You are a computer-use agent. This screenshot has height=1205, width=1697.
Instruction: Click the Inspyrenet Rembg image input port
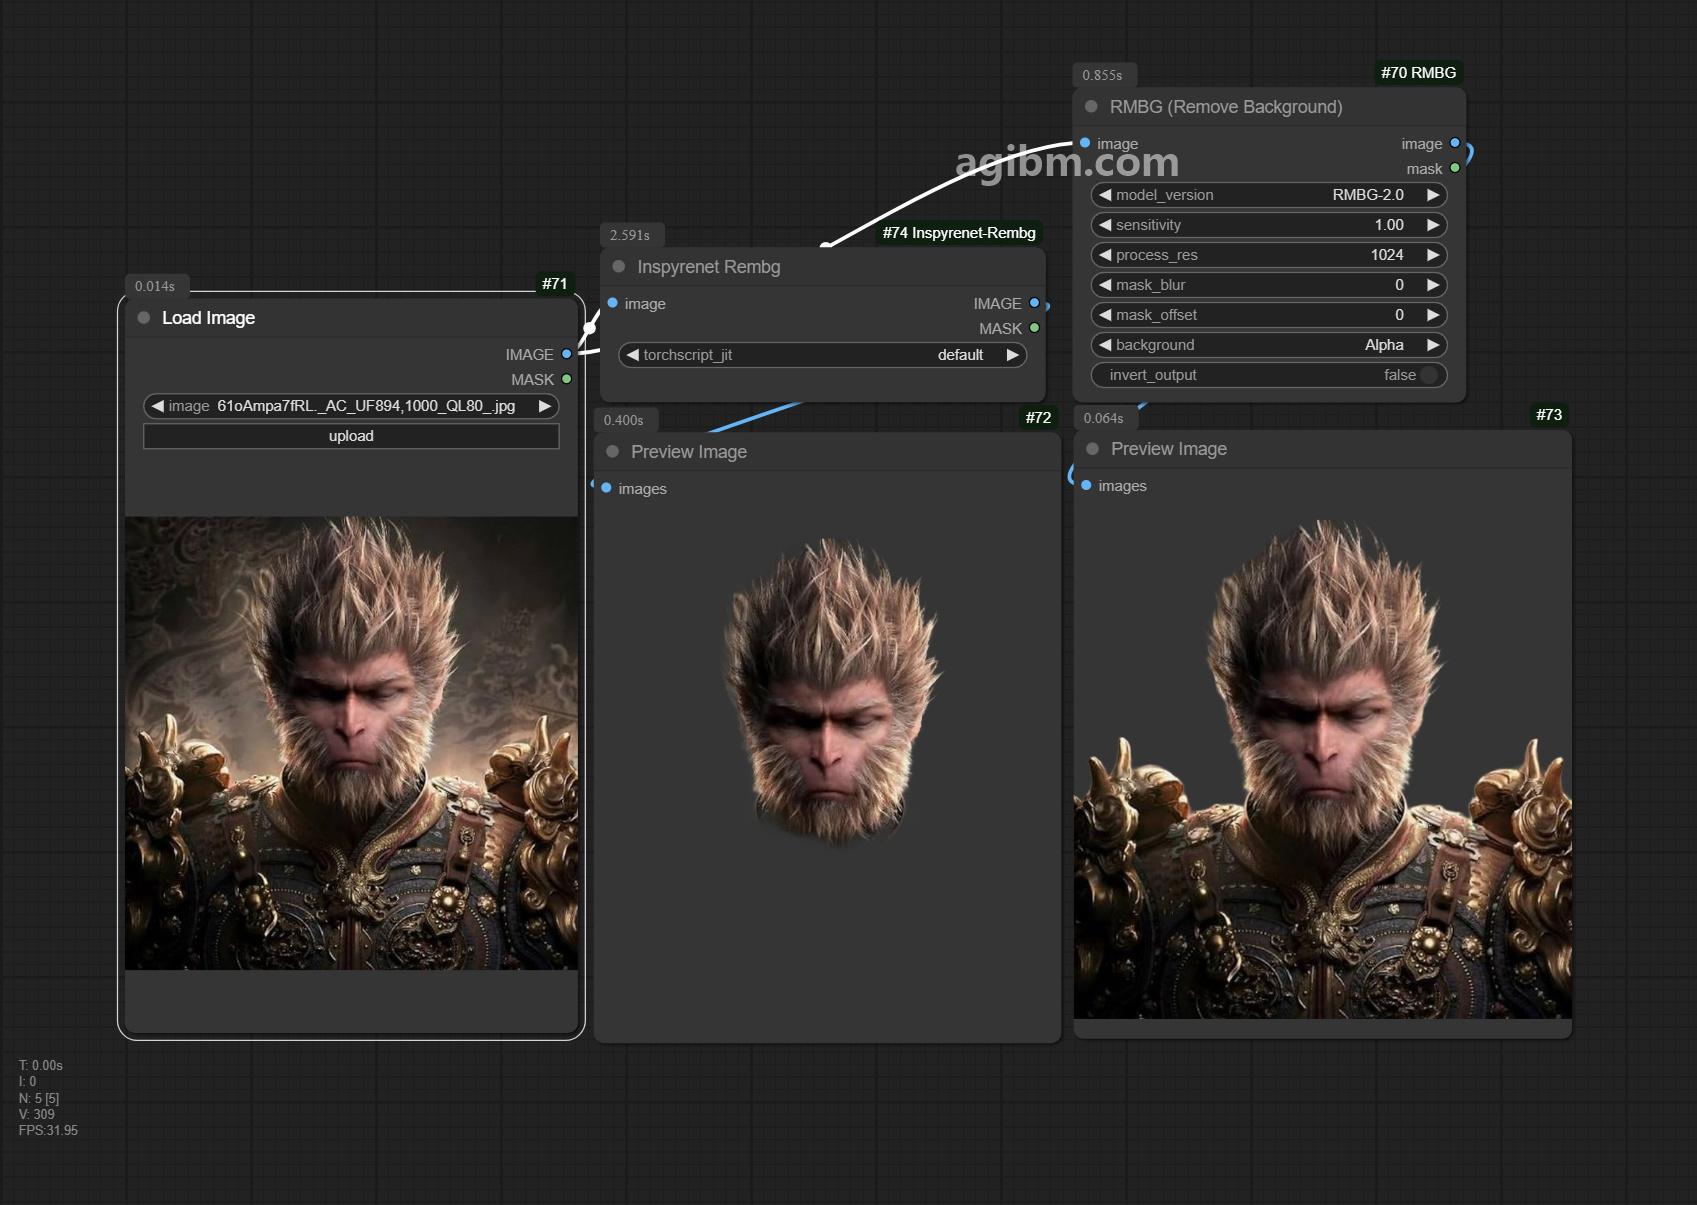click(613, 303)
